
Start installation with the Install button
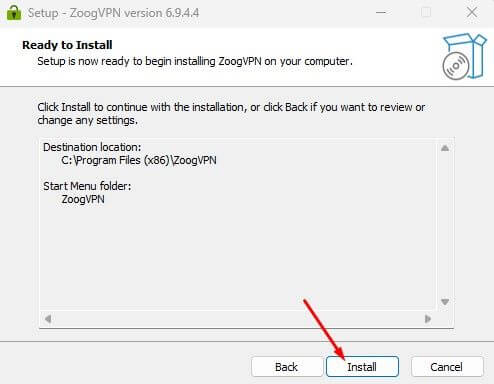click(x=362, y=367)
